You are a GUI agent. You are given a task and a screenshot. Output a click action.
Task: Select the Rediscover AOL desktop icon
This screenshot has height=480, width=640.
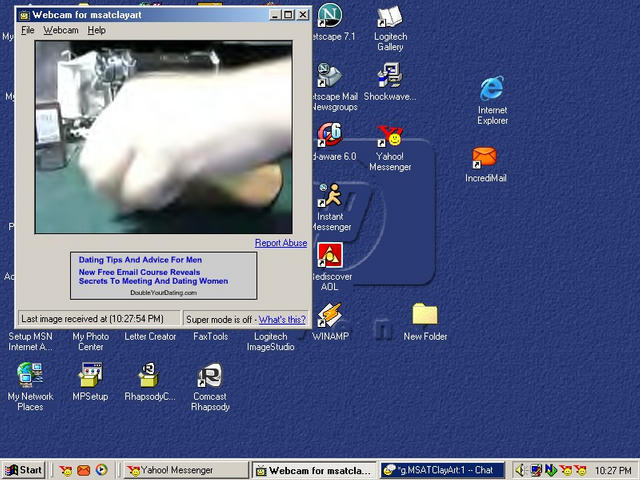click(330, 255)
